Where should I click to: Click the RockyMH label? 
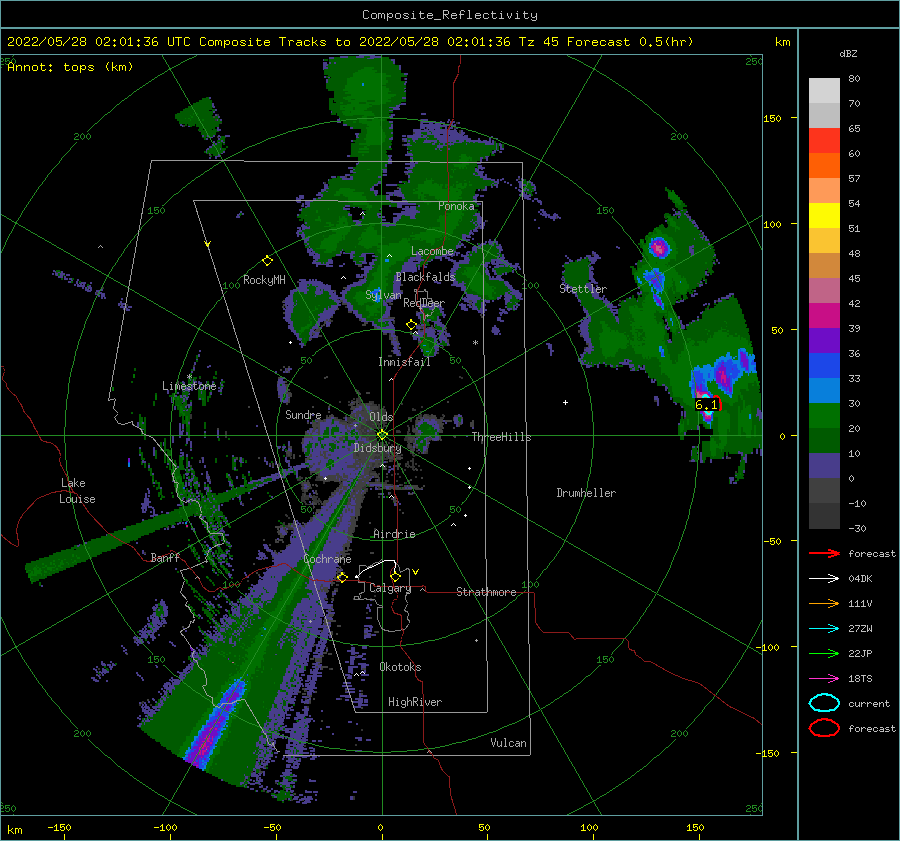pyautogui.click(x=264, y=280)
